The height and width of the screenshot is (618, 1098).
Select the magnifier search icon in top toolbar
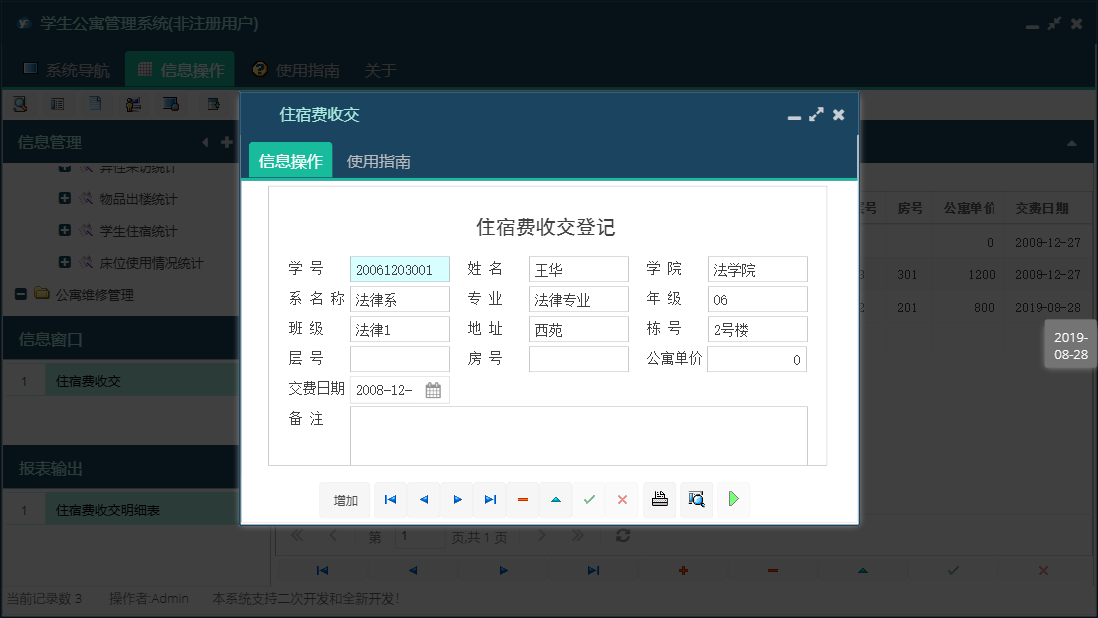(22, 104)
